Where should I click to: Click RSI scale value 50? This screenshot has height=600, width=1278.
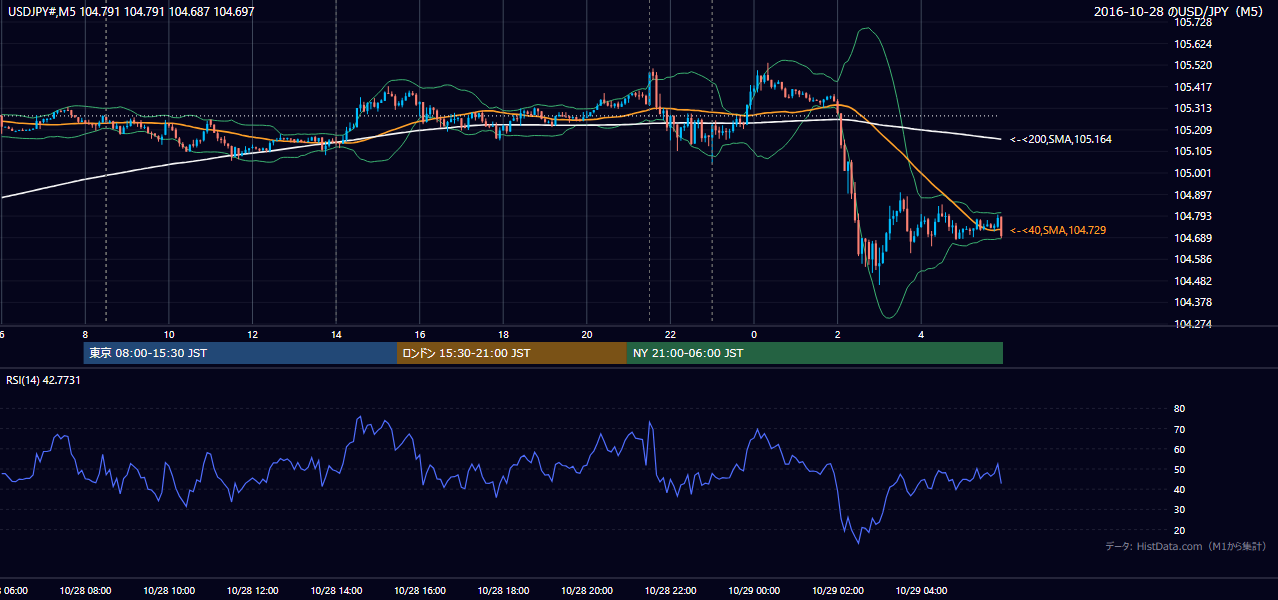[1179, 469]
